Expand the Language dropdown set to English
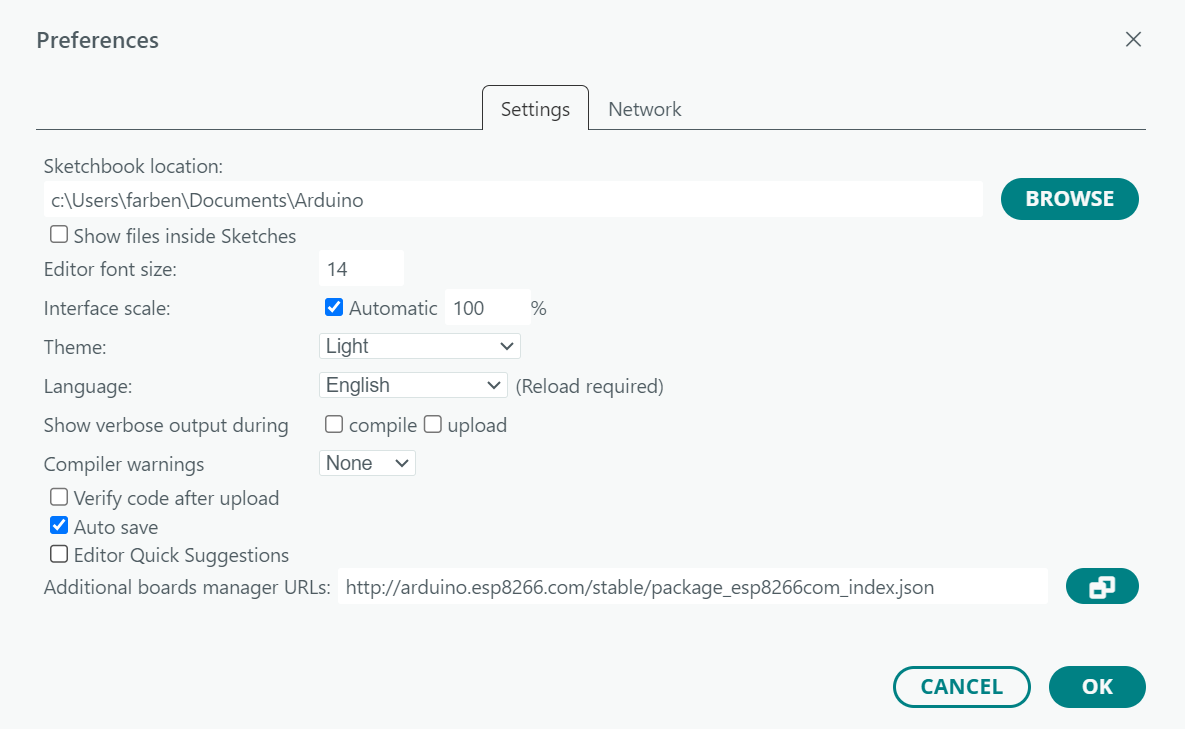 coord(413,385)
